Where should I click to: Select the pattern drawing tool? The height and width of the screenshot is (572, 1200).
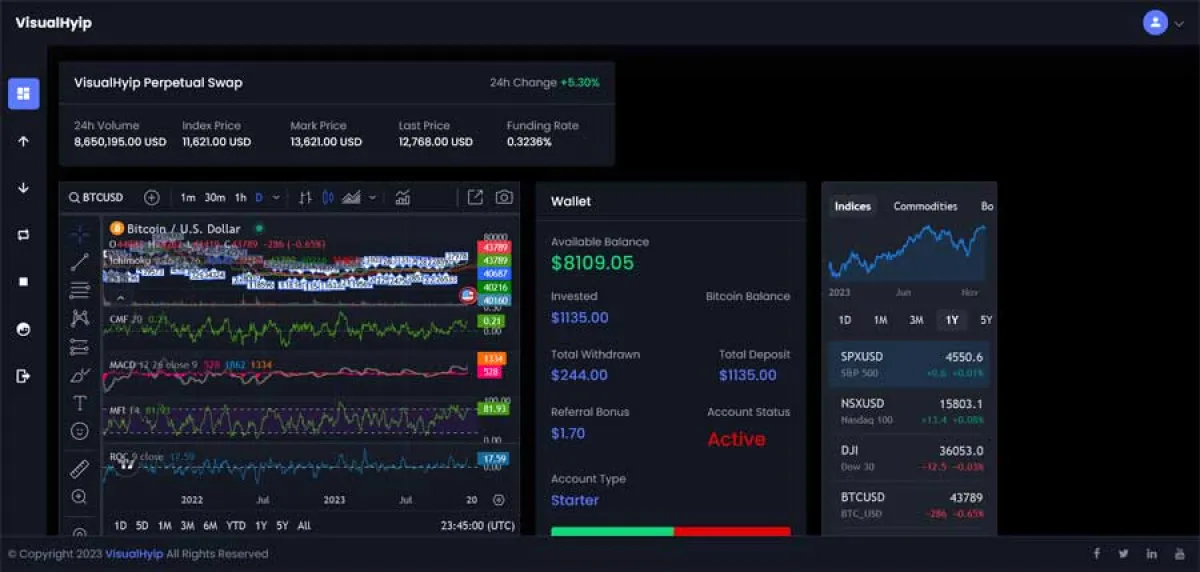pyautogui.click(x=79, y=319)
